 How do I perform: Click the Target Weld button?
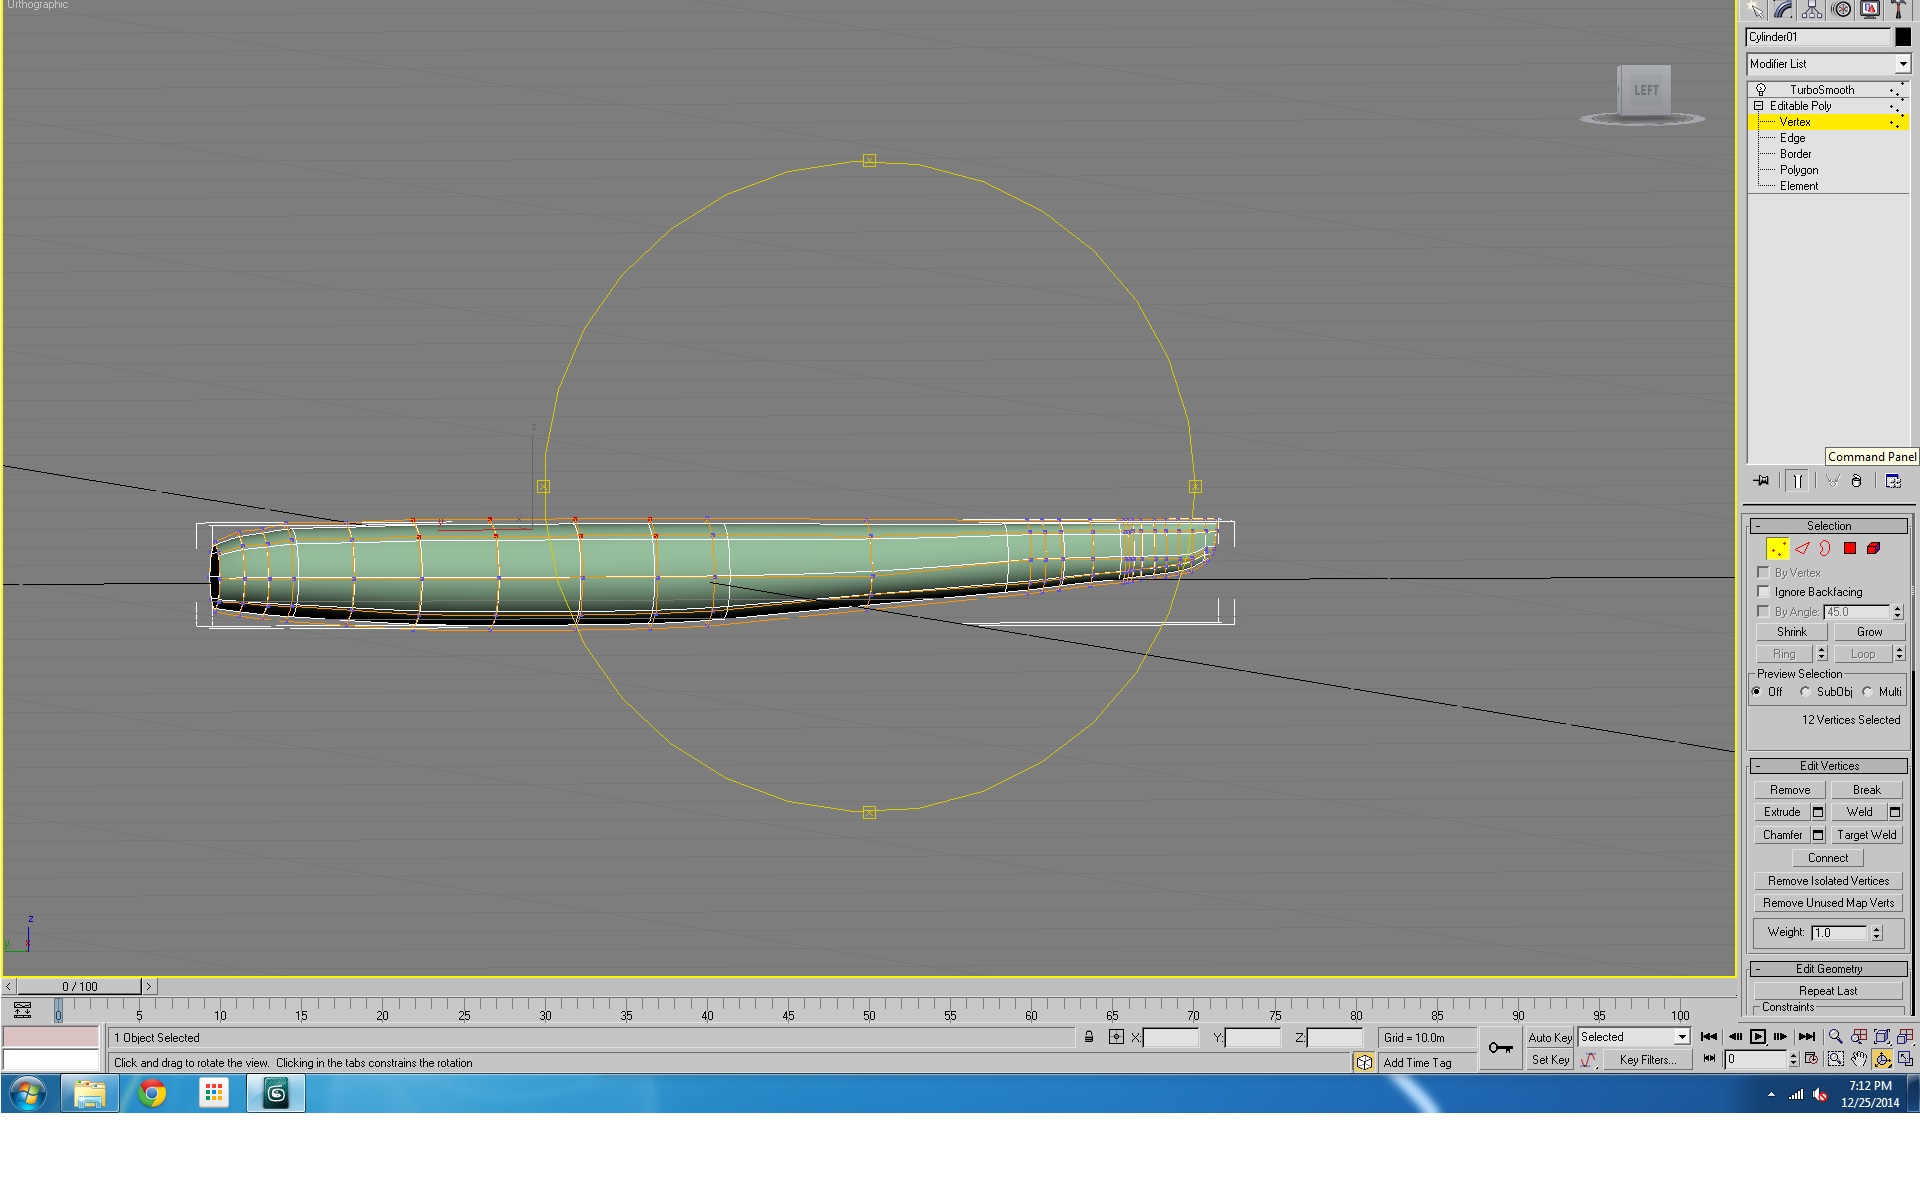pyautogui.click(x=1866, y=835)
